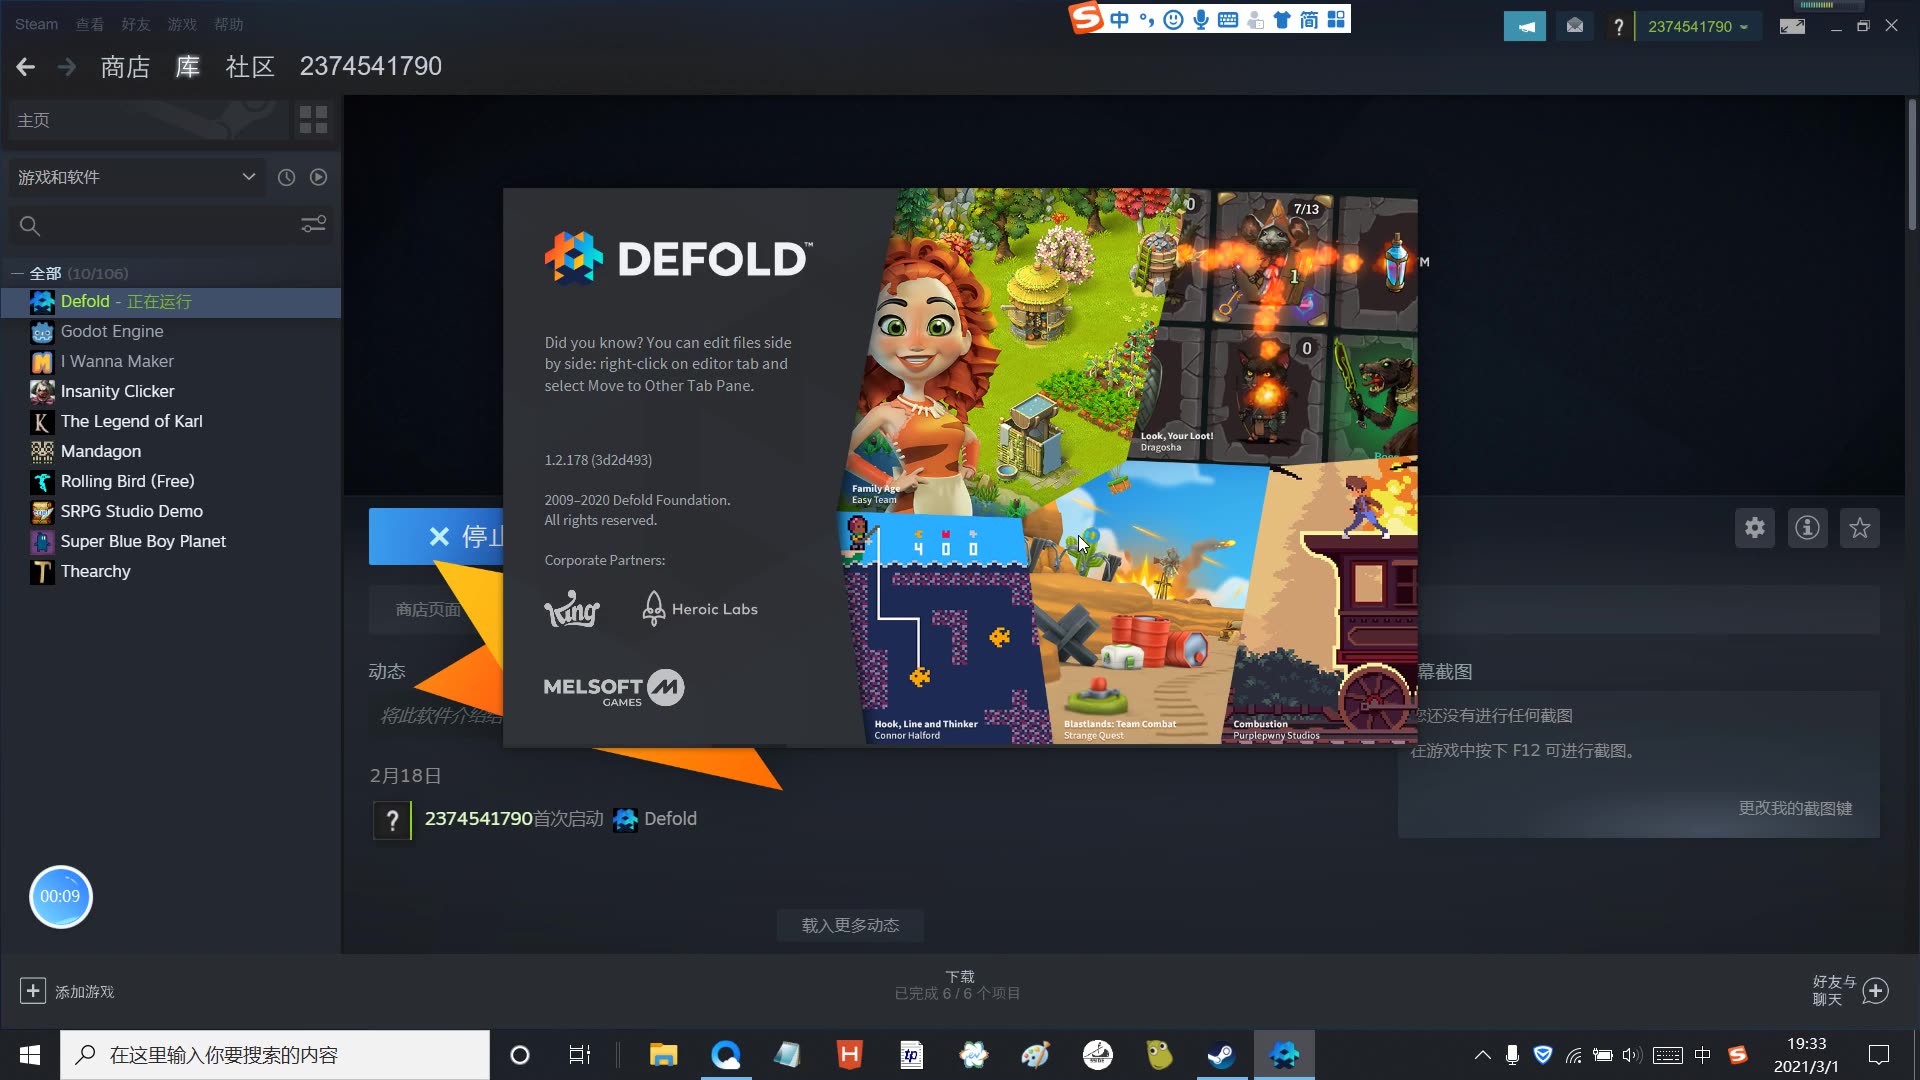
Task: Add Defold to favorites star
Action: [x=1859, y=528]
